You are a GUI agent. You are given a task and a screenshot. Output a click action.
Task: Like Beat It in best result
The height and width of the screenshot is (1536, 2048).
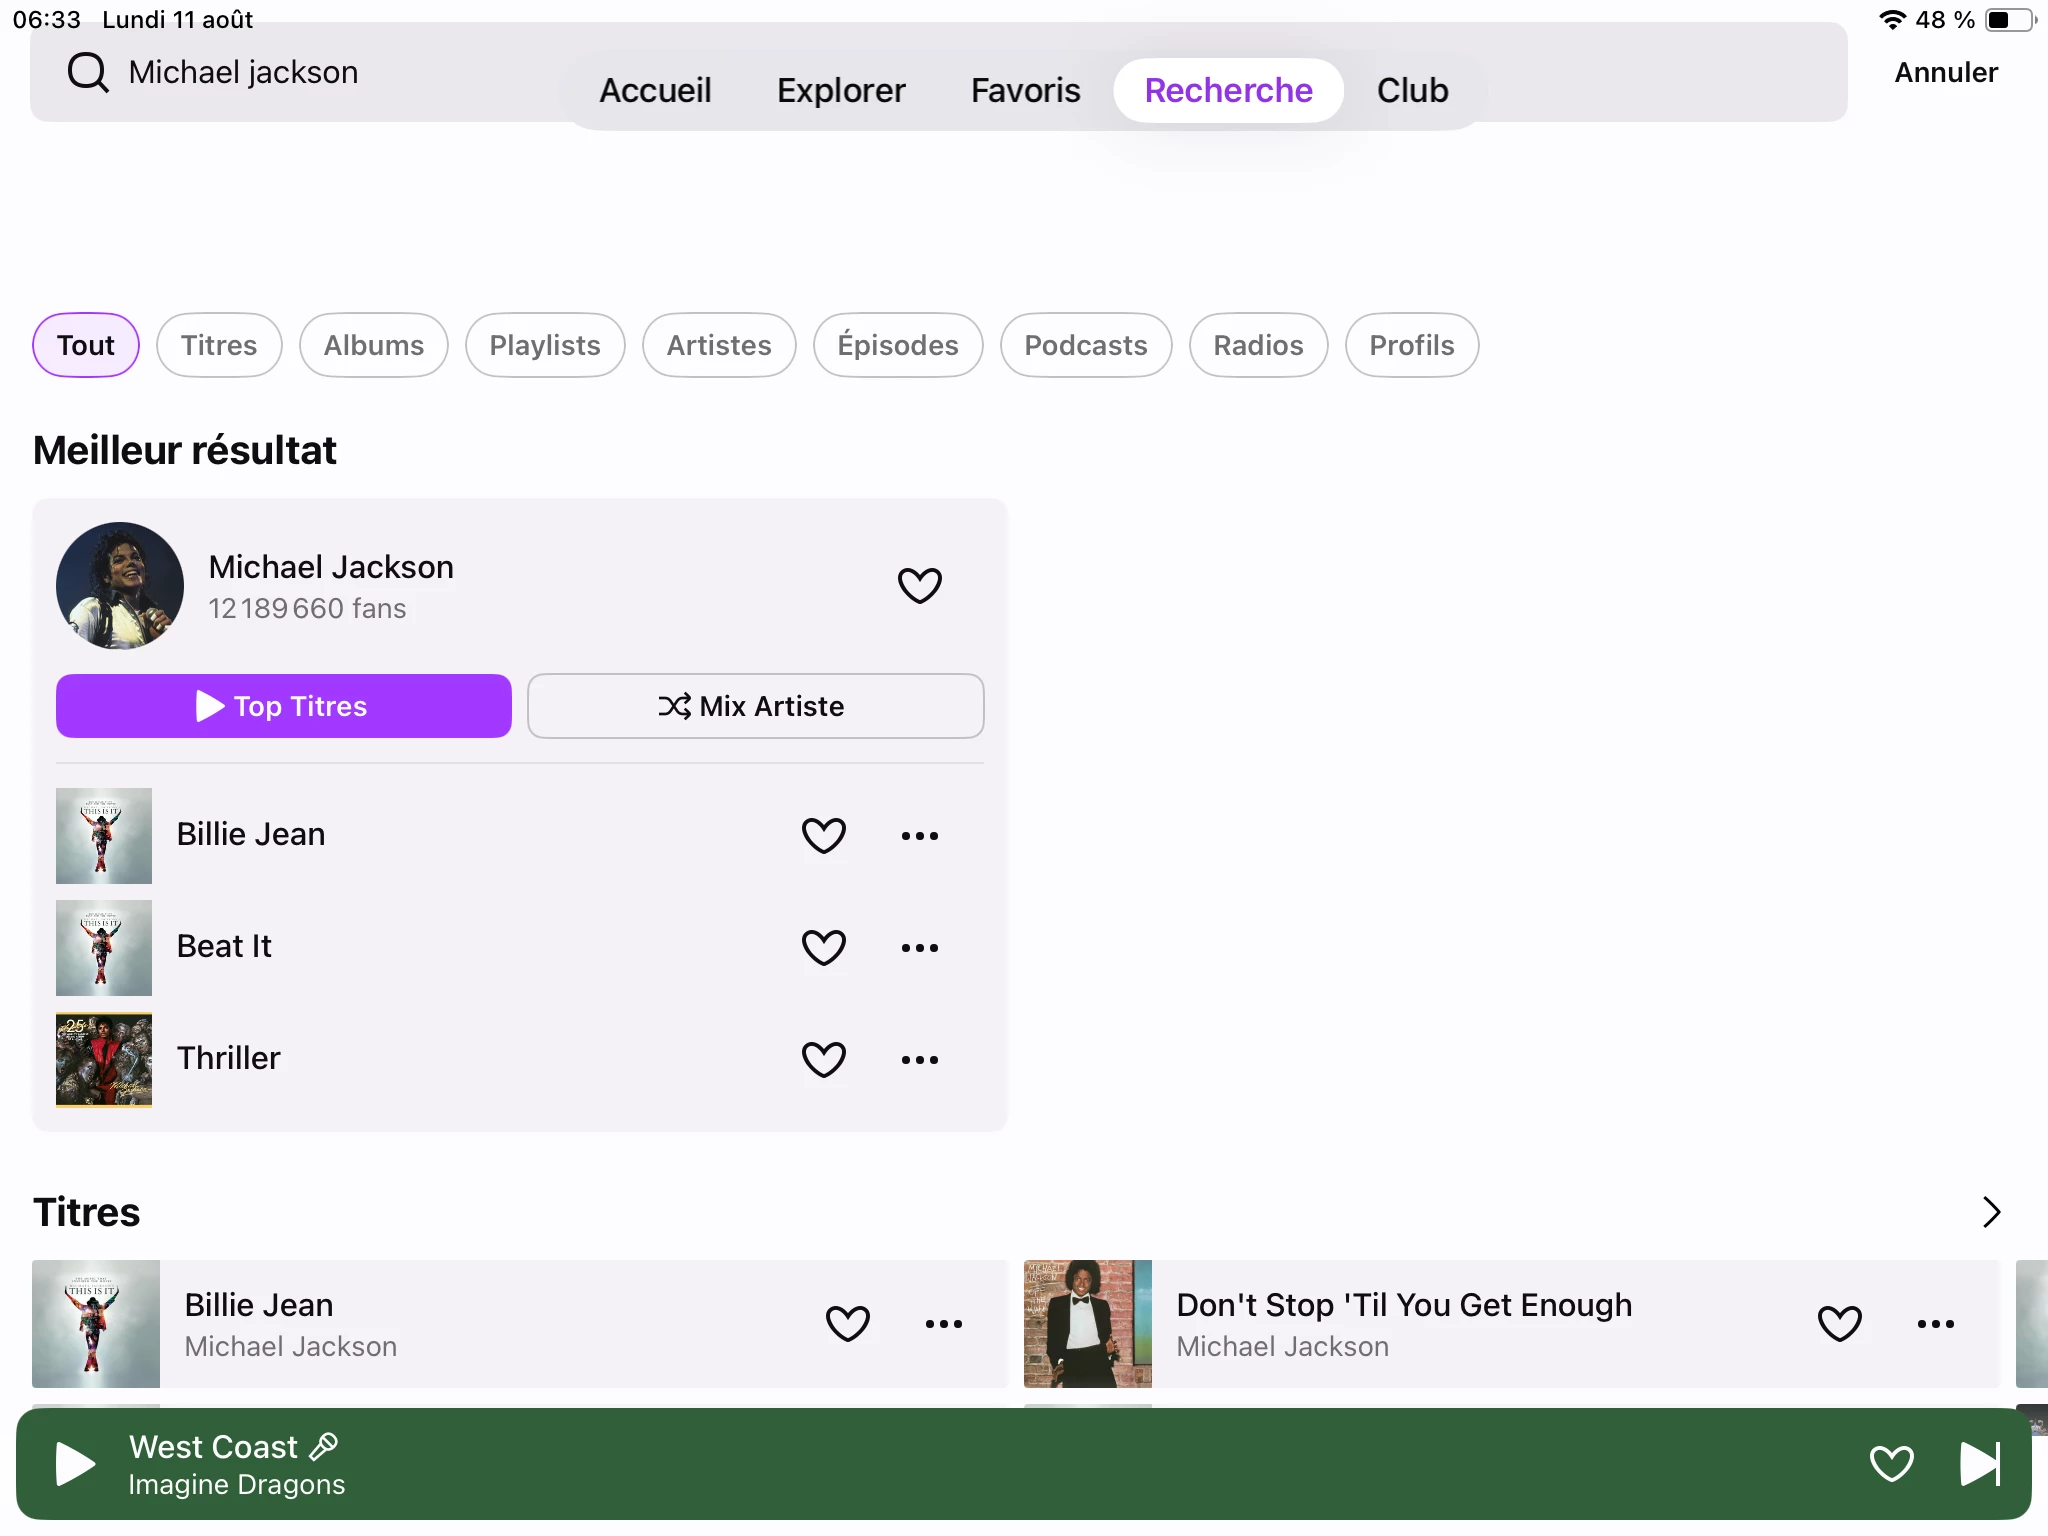[823, 947]
